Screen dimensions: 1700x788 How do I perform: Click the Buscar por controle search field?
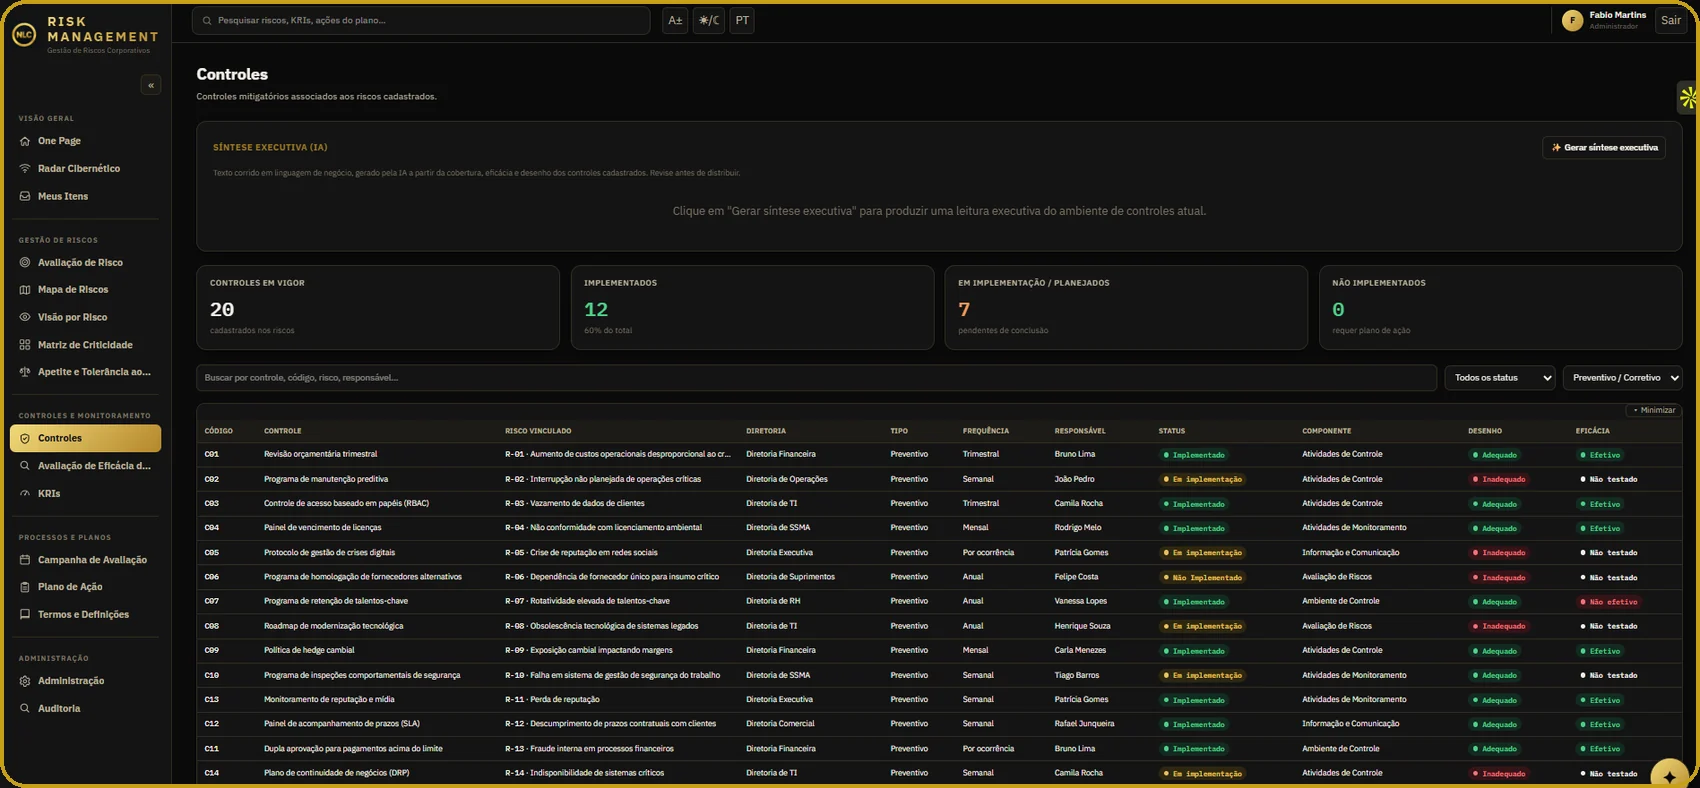point(816,378)
